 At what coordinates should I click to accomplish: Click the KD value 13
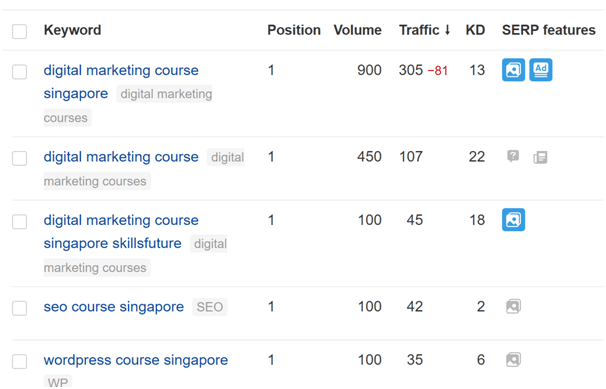(x=477, y=70)
